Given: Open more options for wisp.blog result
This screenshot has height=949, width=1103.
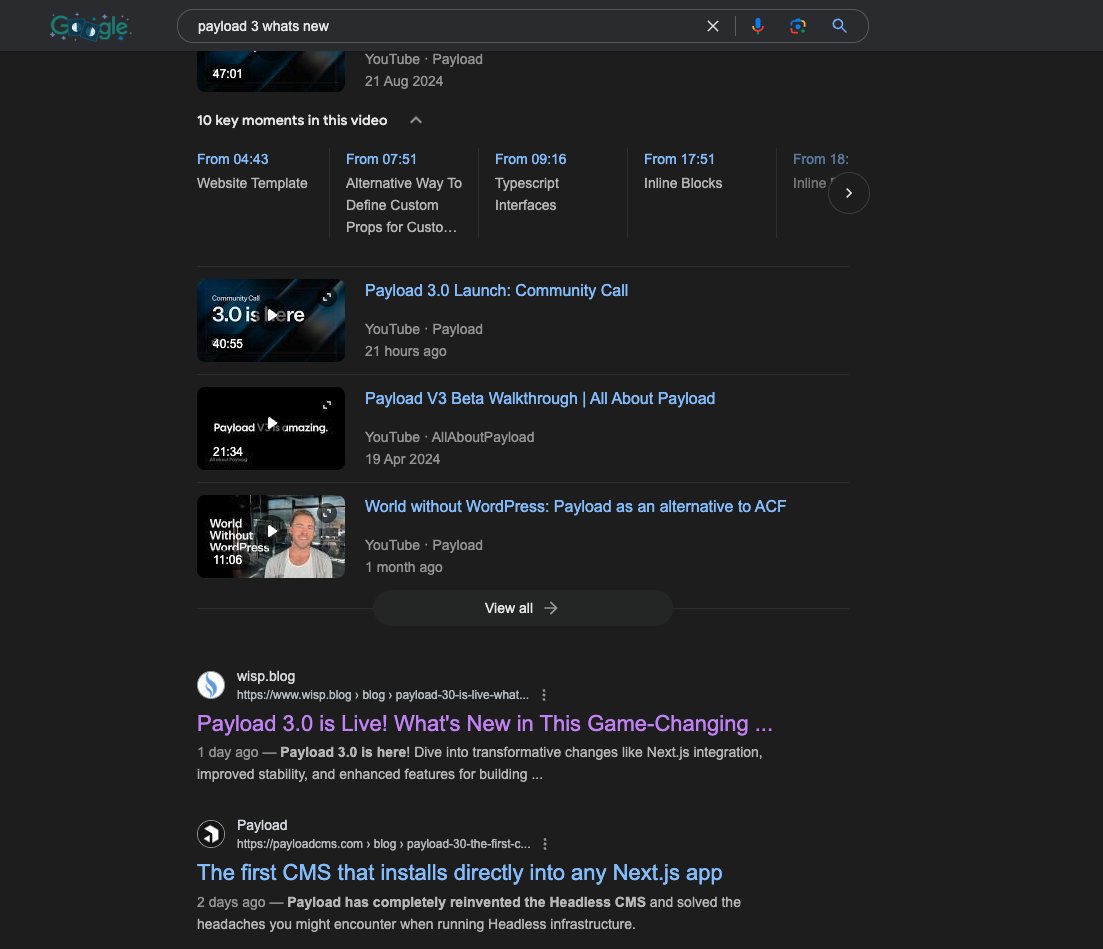Looking at the screenshot, I should [544, 695].
